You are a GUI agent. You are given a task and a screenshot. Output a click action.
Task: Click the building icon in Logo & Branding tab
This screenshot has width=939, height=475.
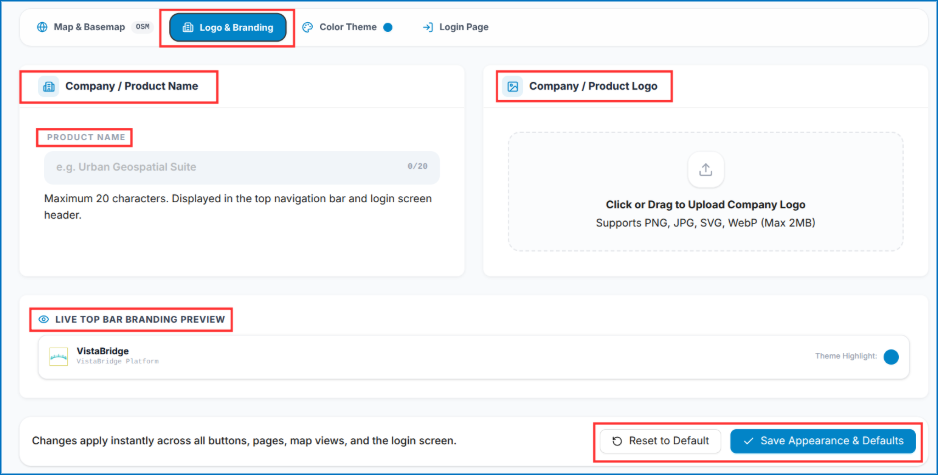click(188, 28)
